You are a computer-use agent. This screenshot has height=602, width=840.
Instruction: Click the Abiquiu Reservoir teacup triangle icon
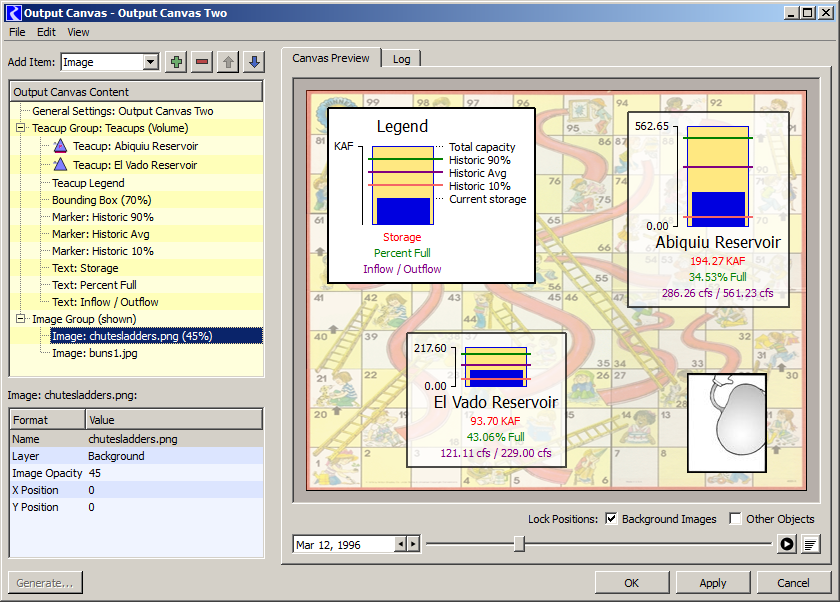(61, 146)
